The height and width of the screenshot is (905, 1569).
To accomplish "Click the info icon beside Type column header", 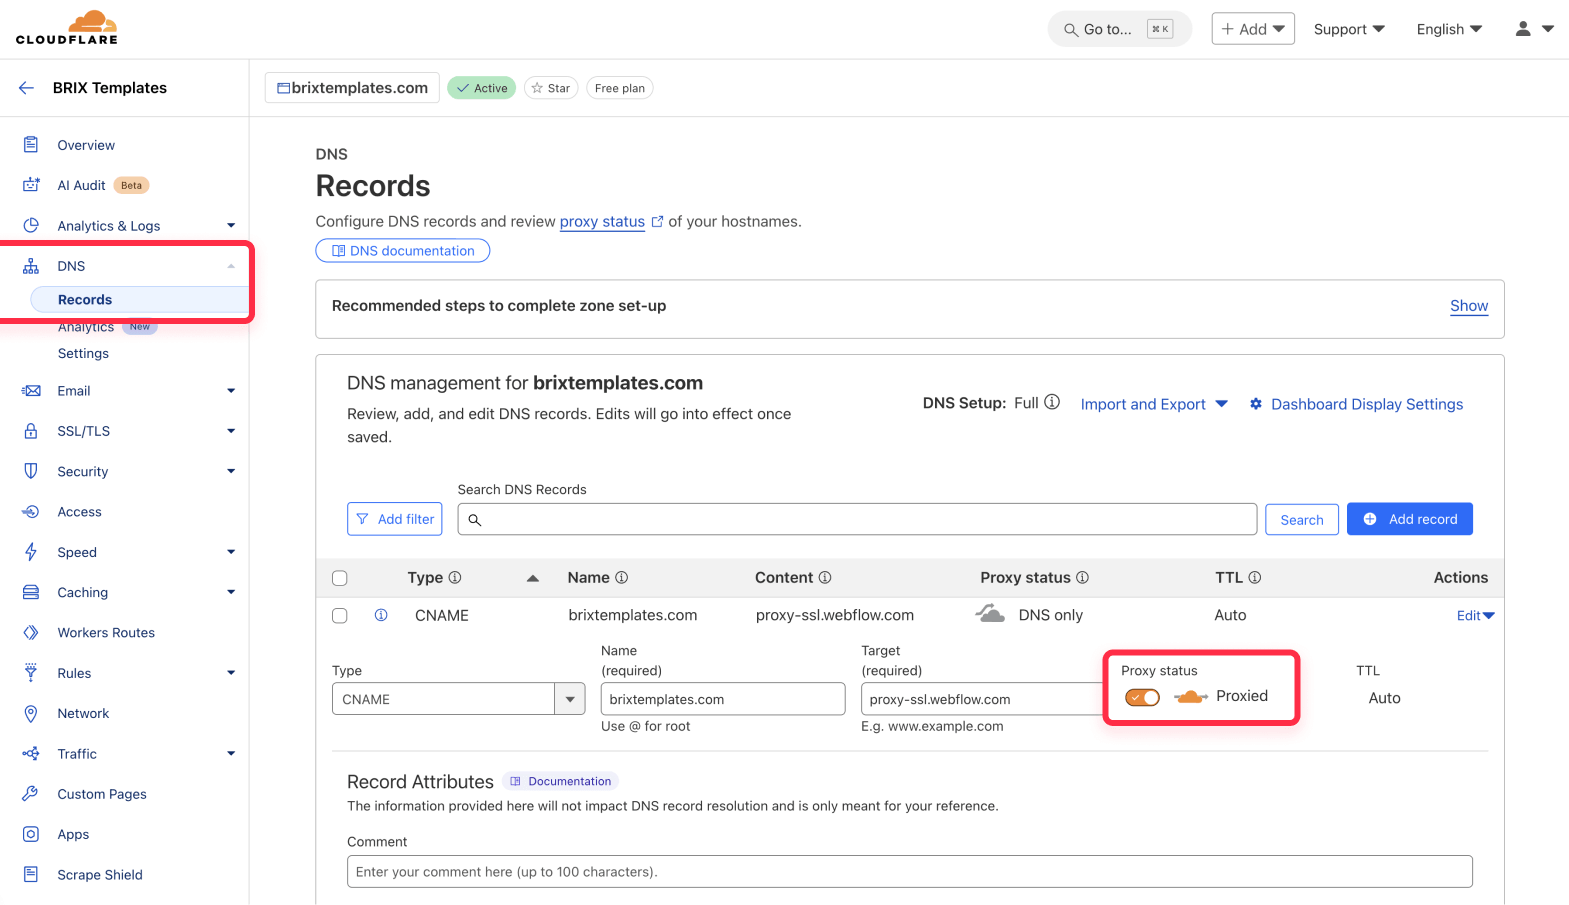I will [x=455, y=578].
